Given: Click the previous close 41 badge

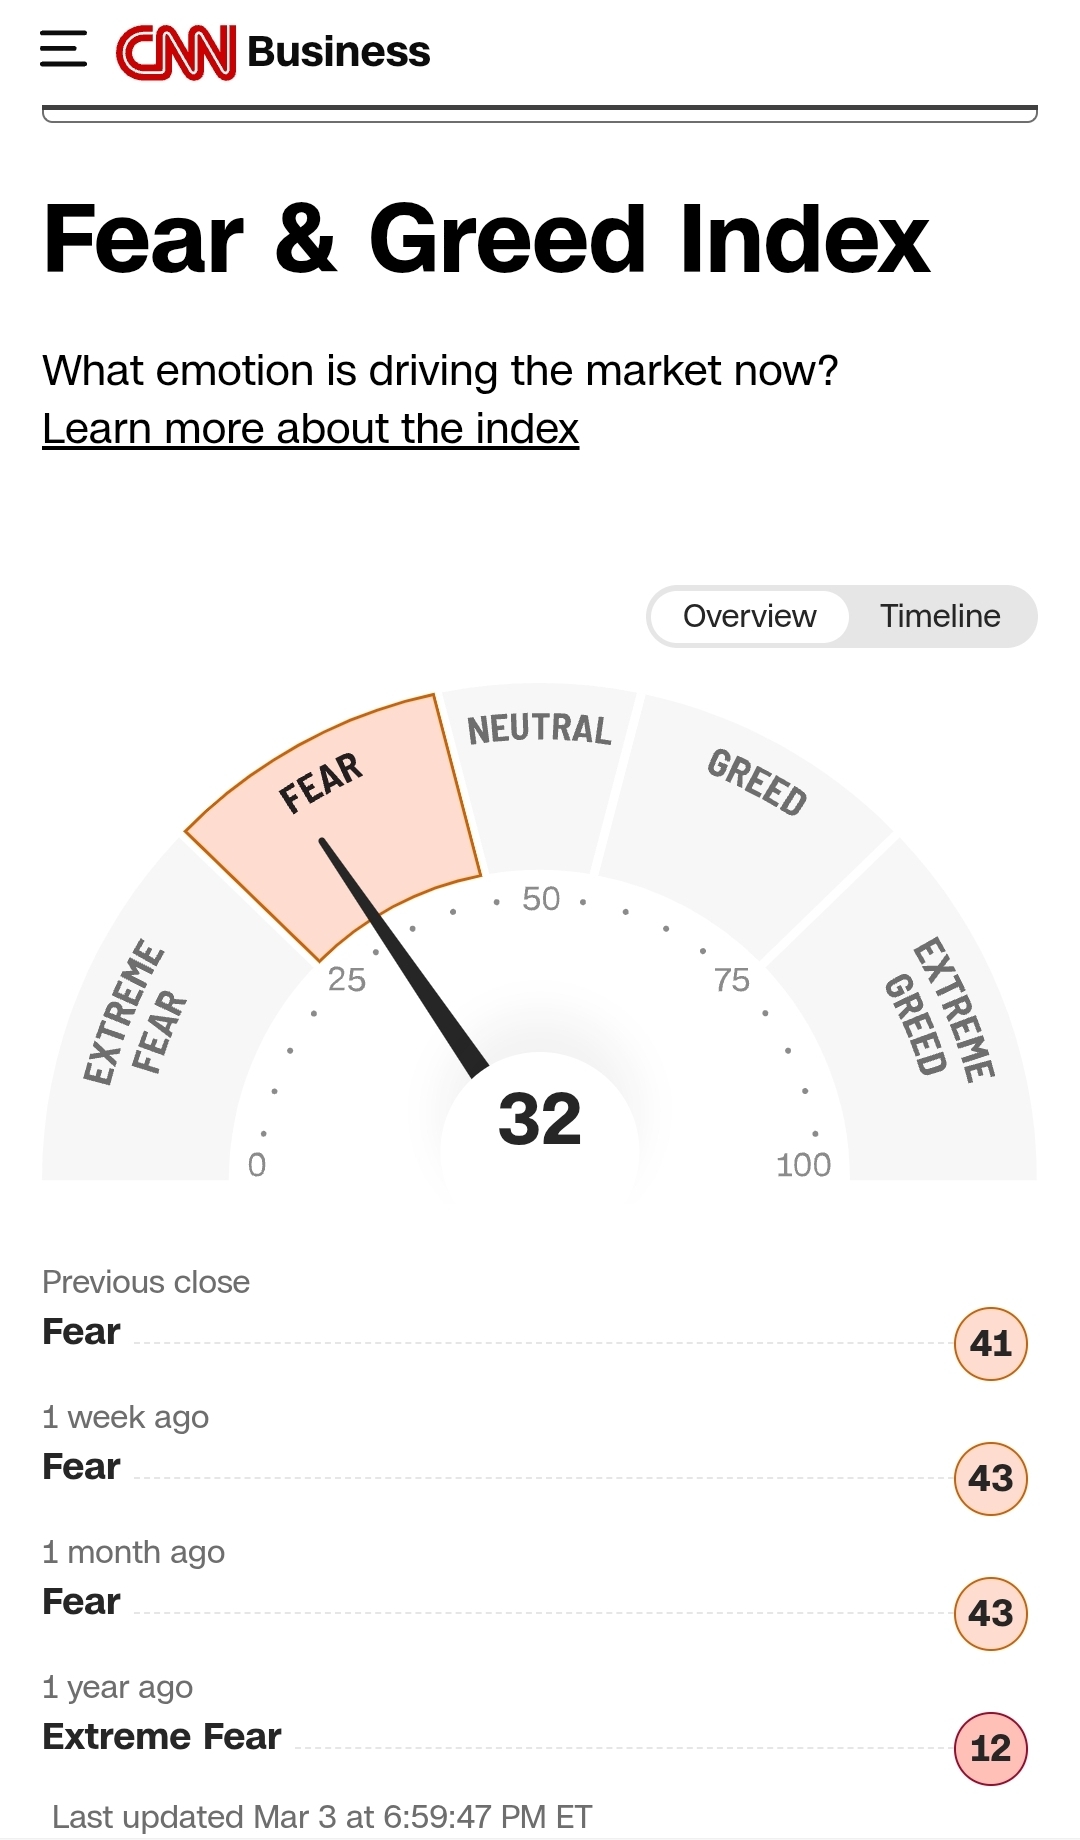Looking at the screenshot, I should 990,1343.
